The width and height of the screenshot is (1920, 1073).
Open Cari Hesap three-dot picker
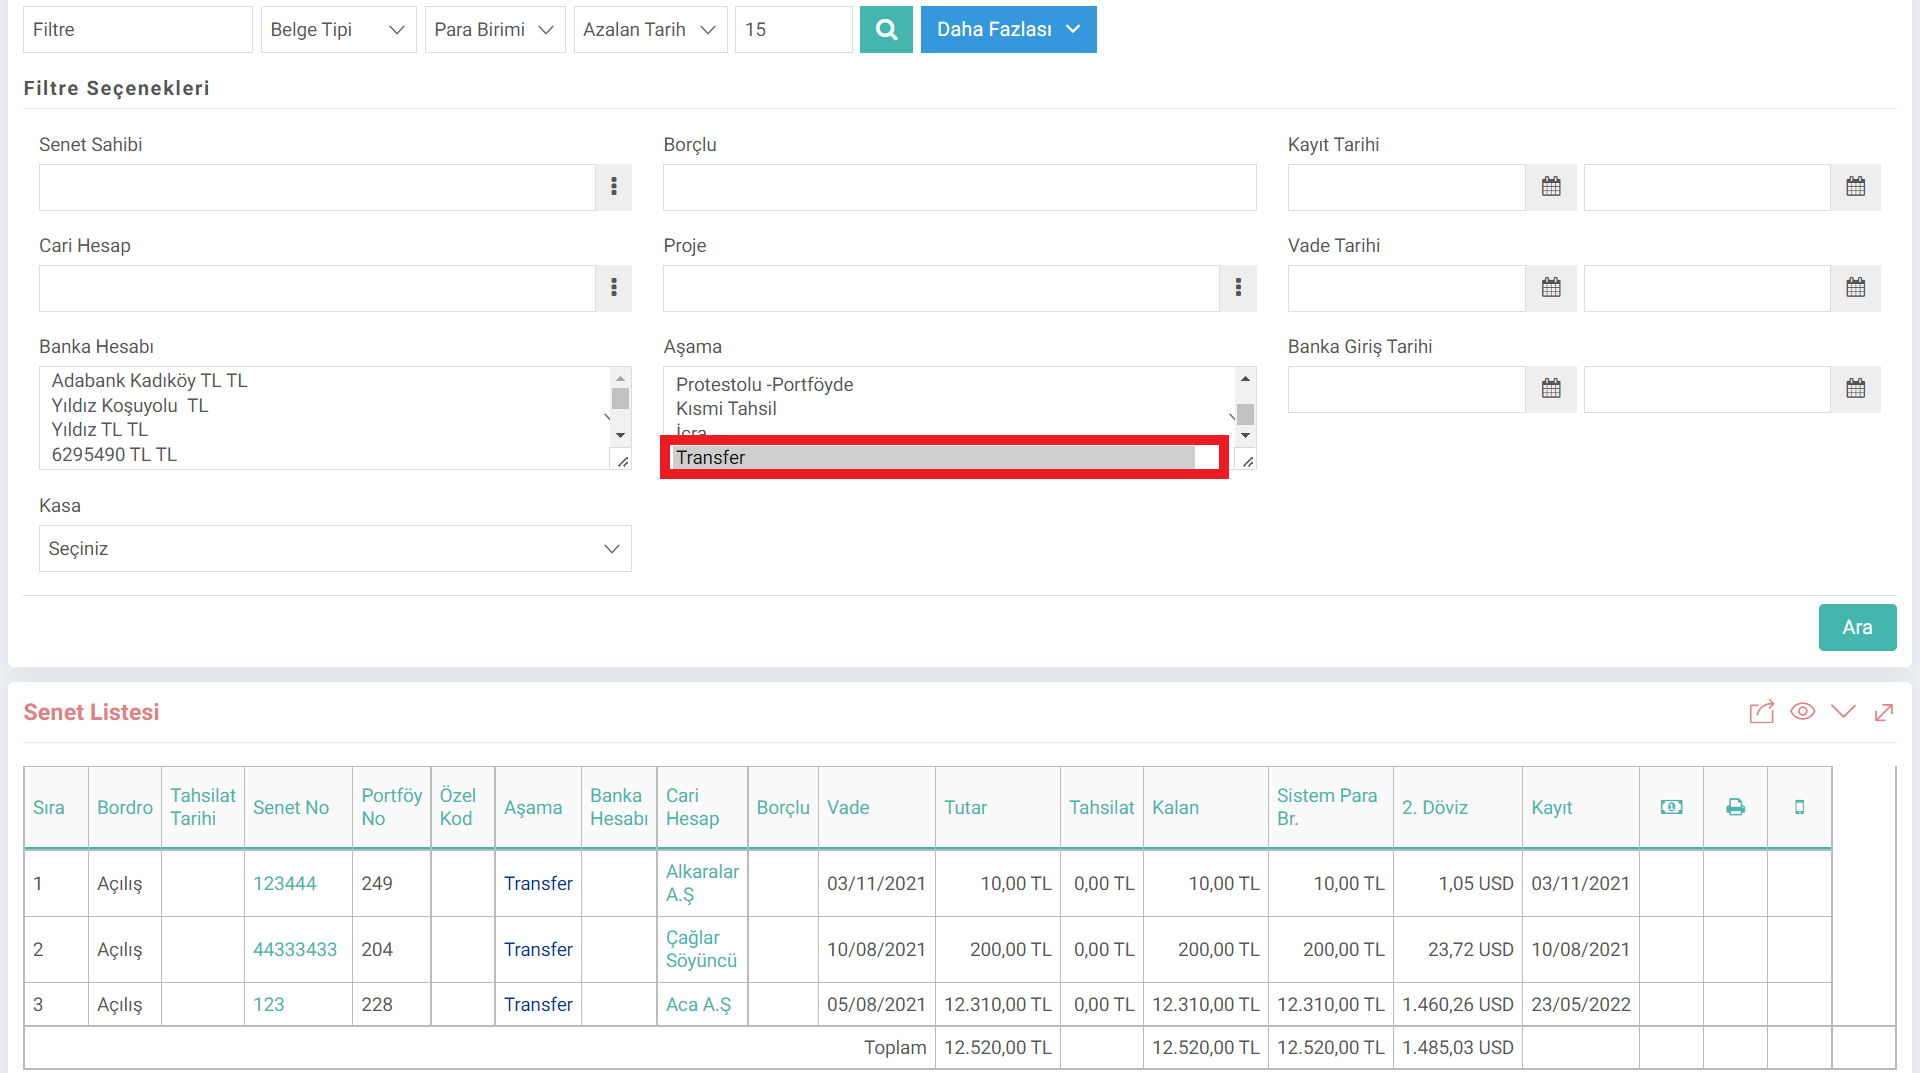point(614,288)
